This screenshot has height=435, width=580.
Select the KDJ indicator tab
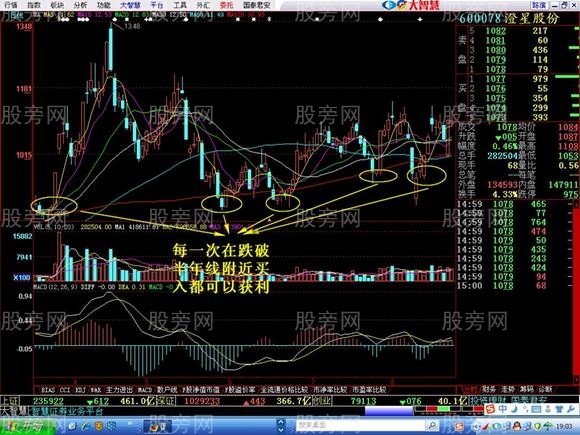pos(80,390)
